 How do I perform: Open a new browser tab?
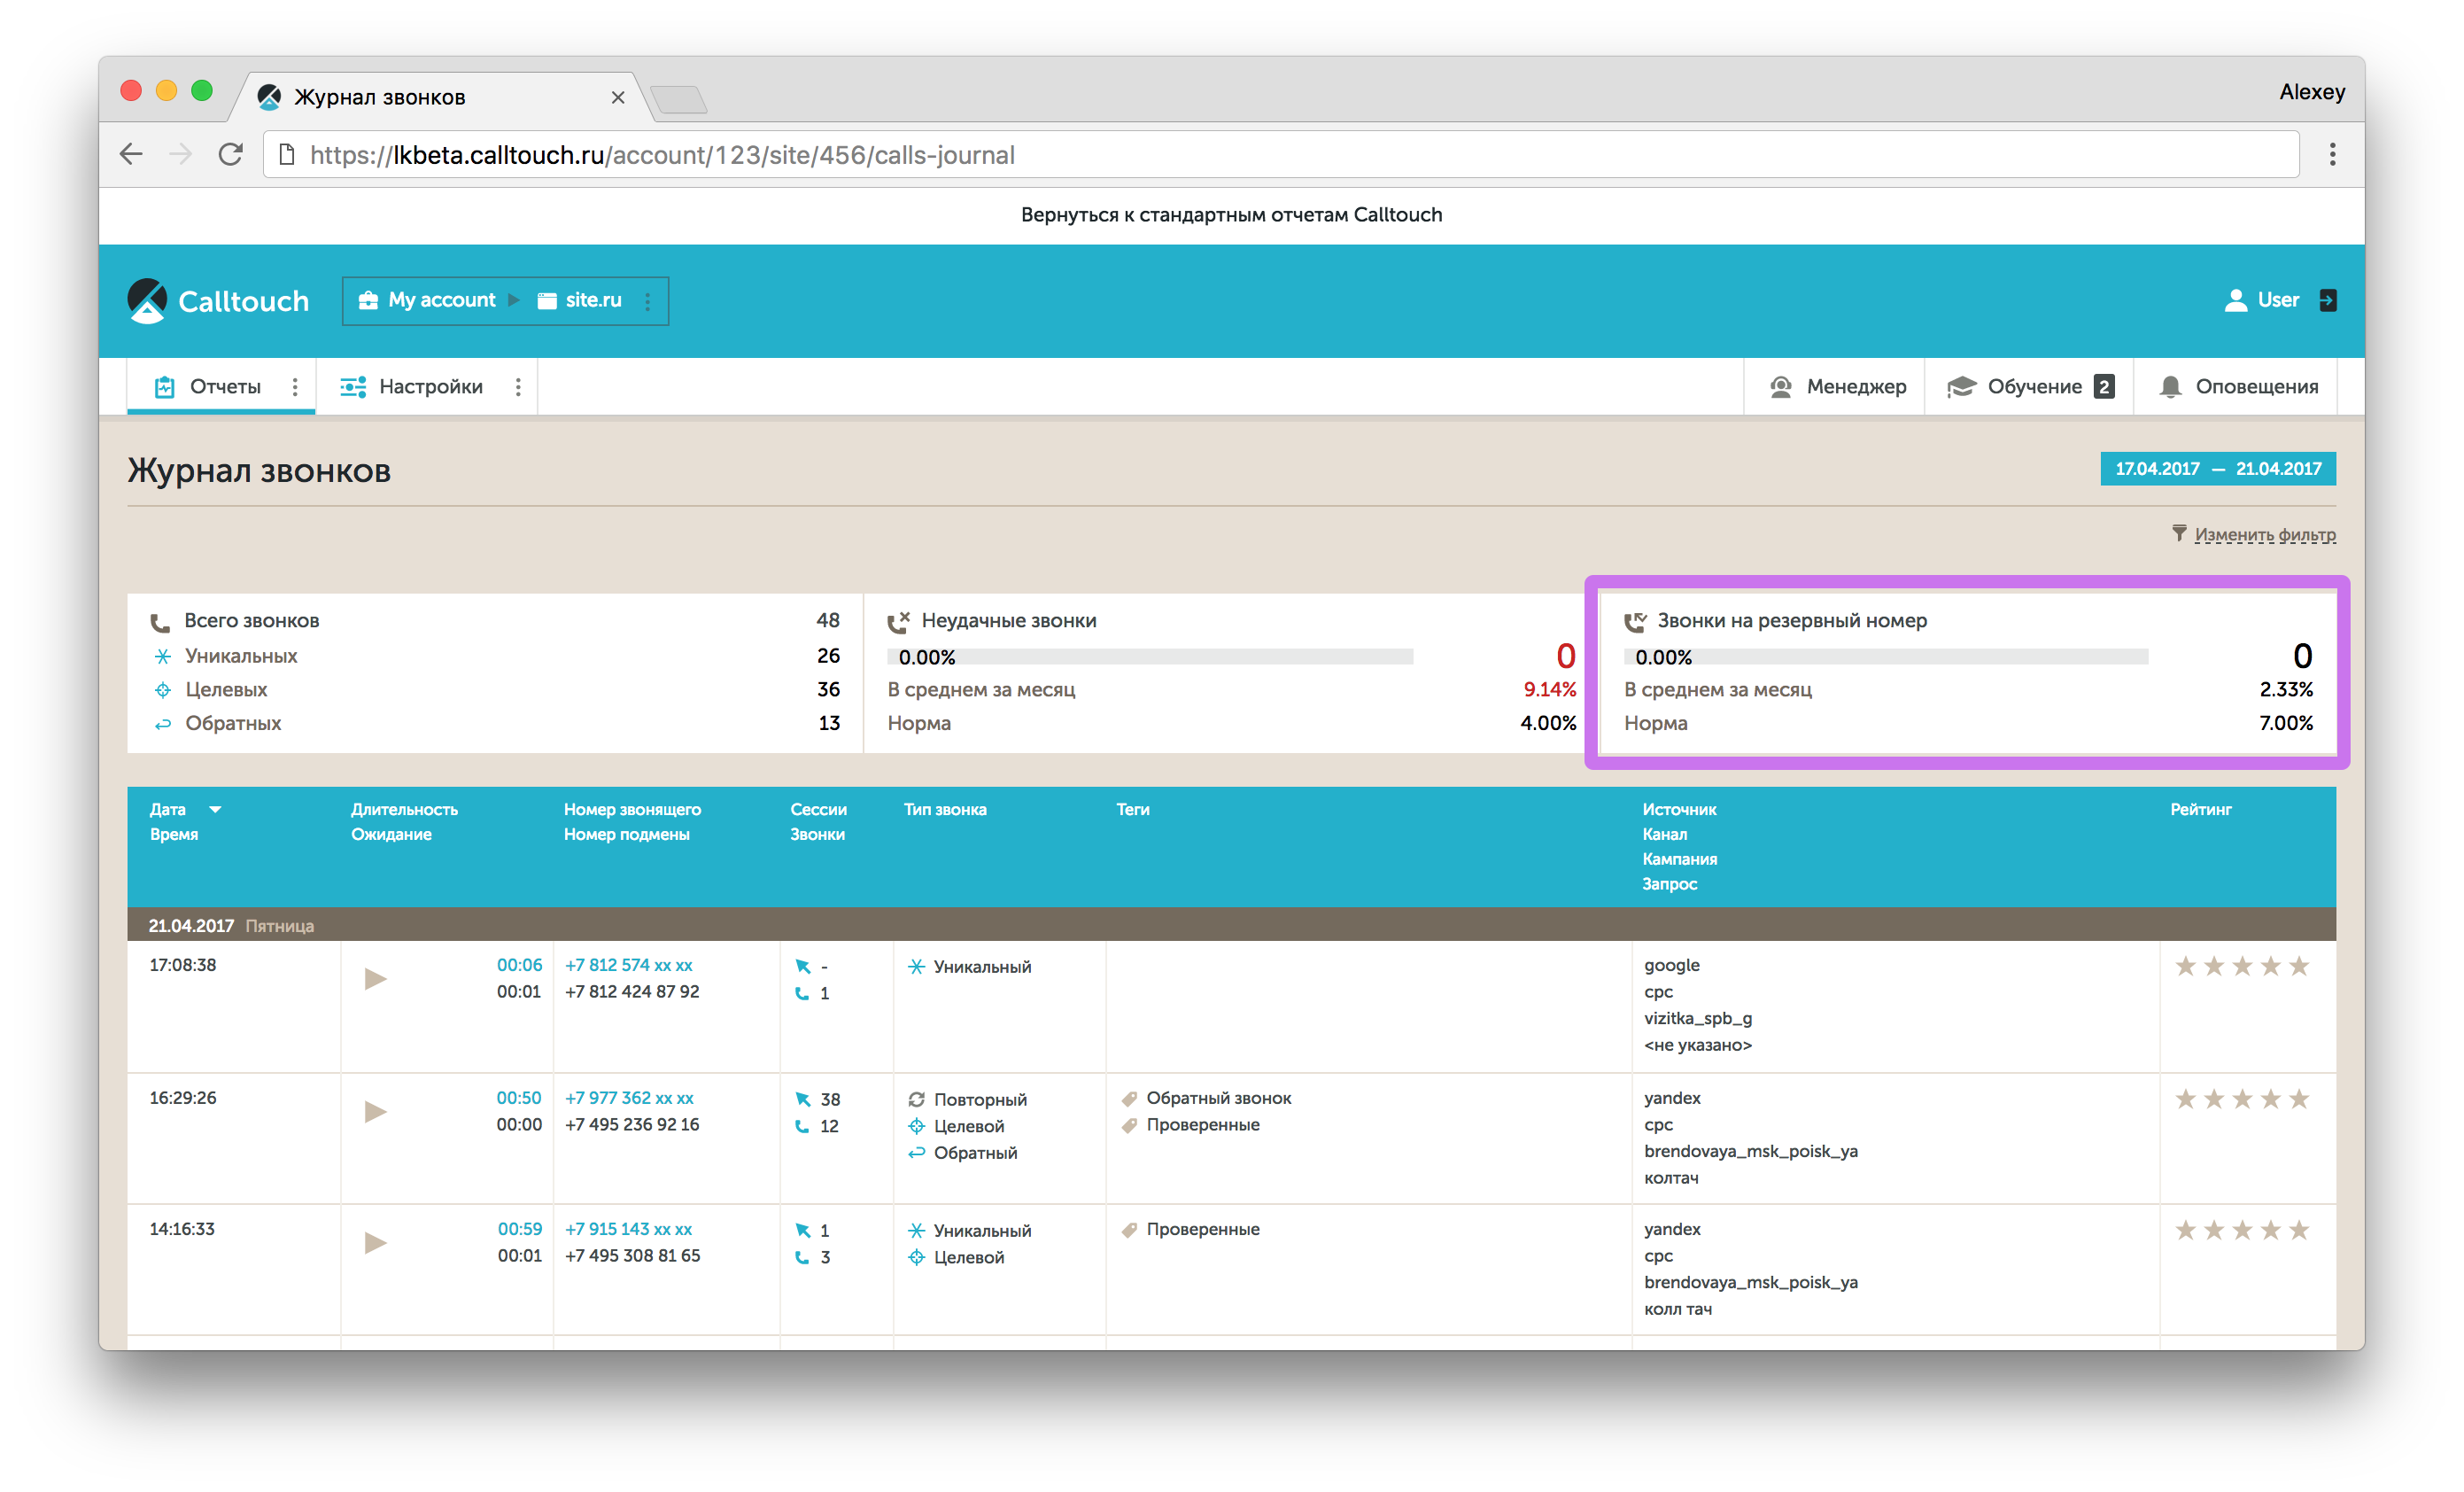click(x=679, y=99)
